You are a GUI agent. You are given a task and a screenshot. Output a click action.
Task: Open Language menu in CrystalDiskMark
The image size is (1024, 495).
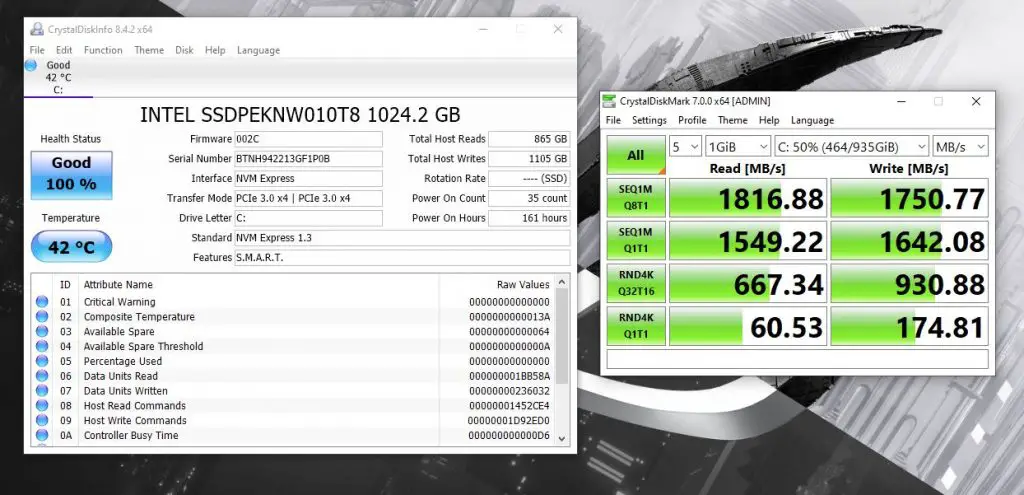click(x=812, y=120)
